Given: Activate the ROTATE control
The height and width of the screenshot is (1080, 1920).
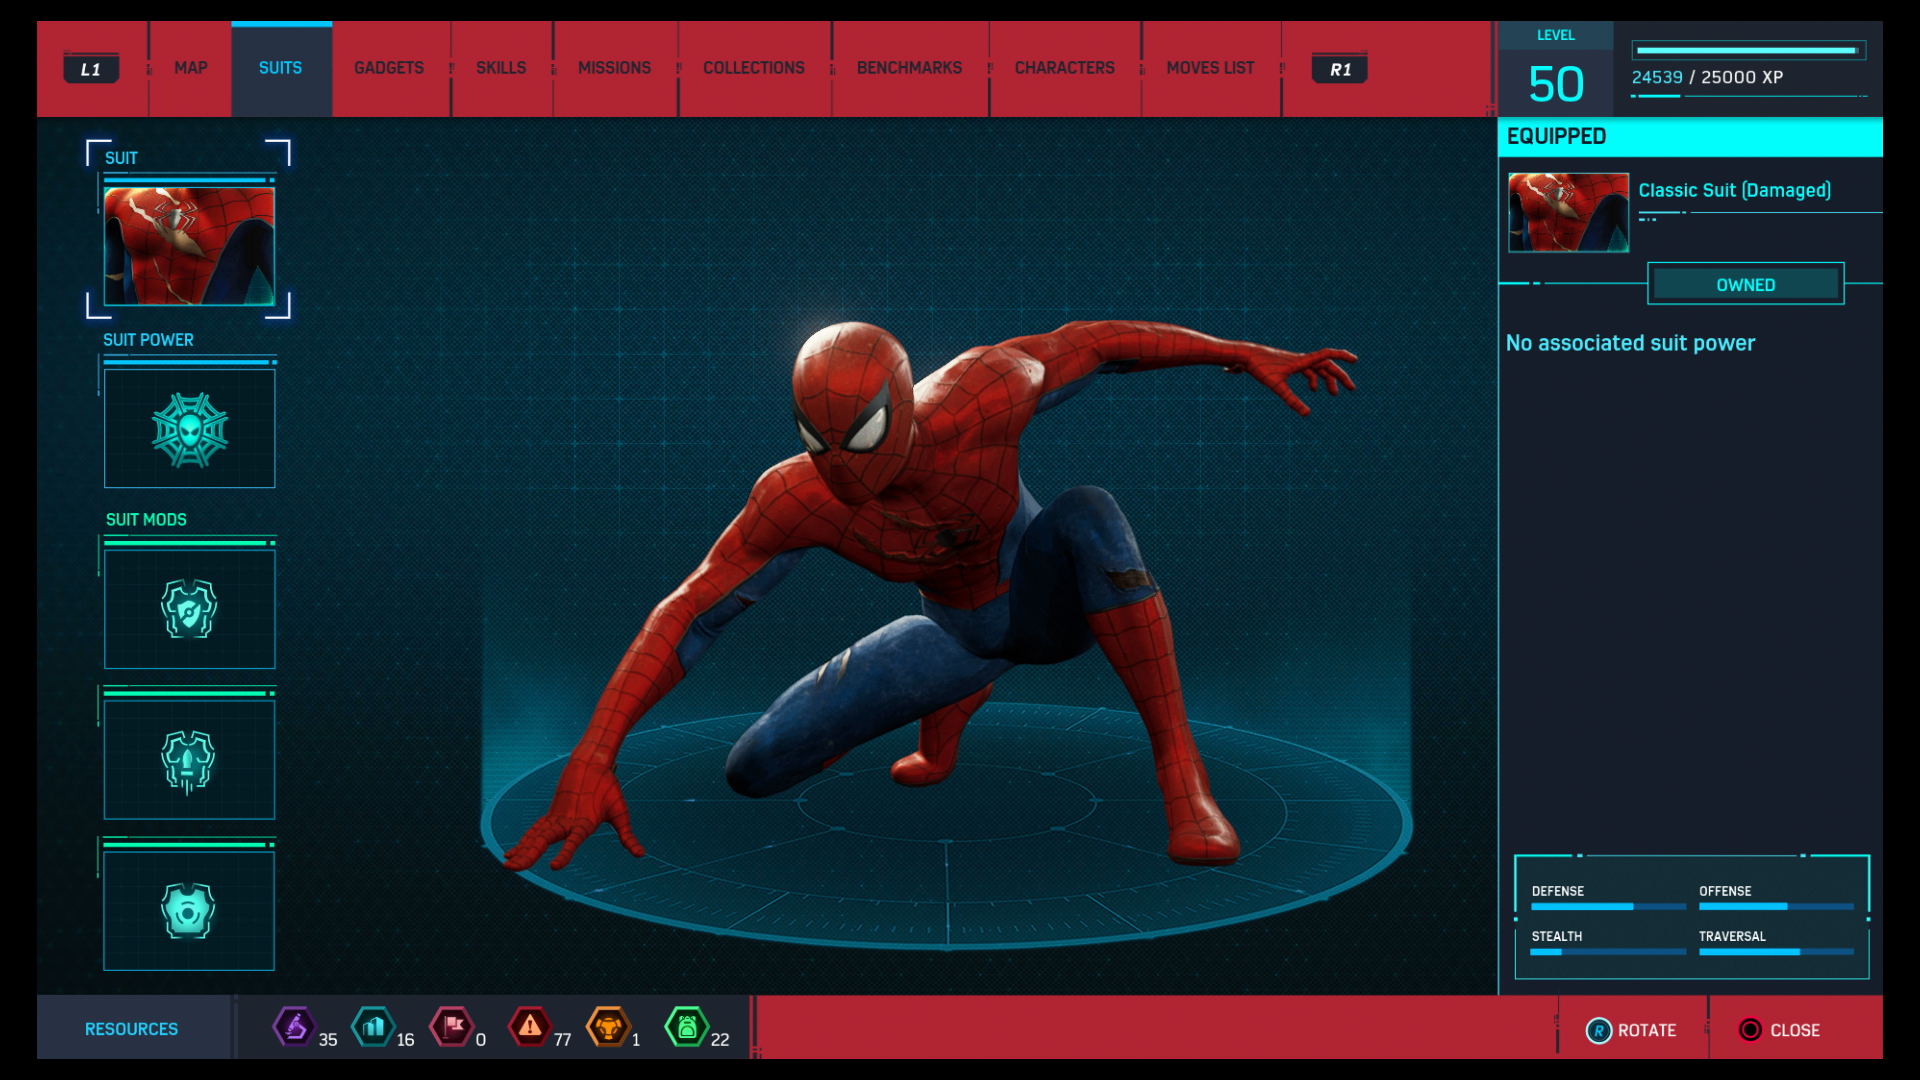Looking at the screenshot, I should pyautogui.click(x=1632, y=1029).
